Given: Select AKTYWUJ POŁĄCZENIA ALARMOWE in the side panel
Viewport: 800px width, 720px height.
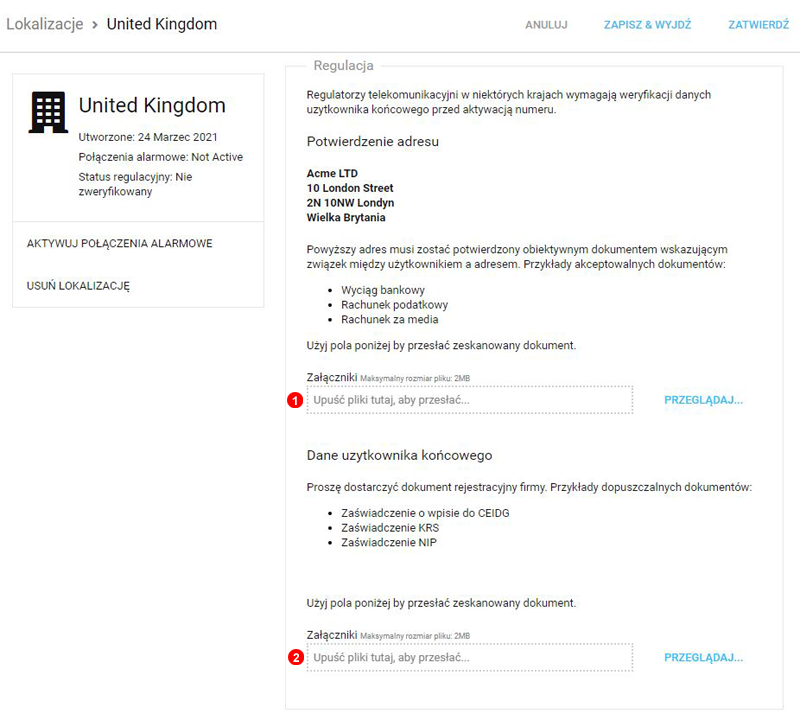Looking at the screenshot, I should [119, 243].
